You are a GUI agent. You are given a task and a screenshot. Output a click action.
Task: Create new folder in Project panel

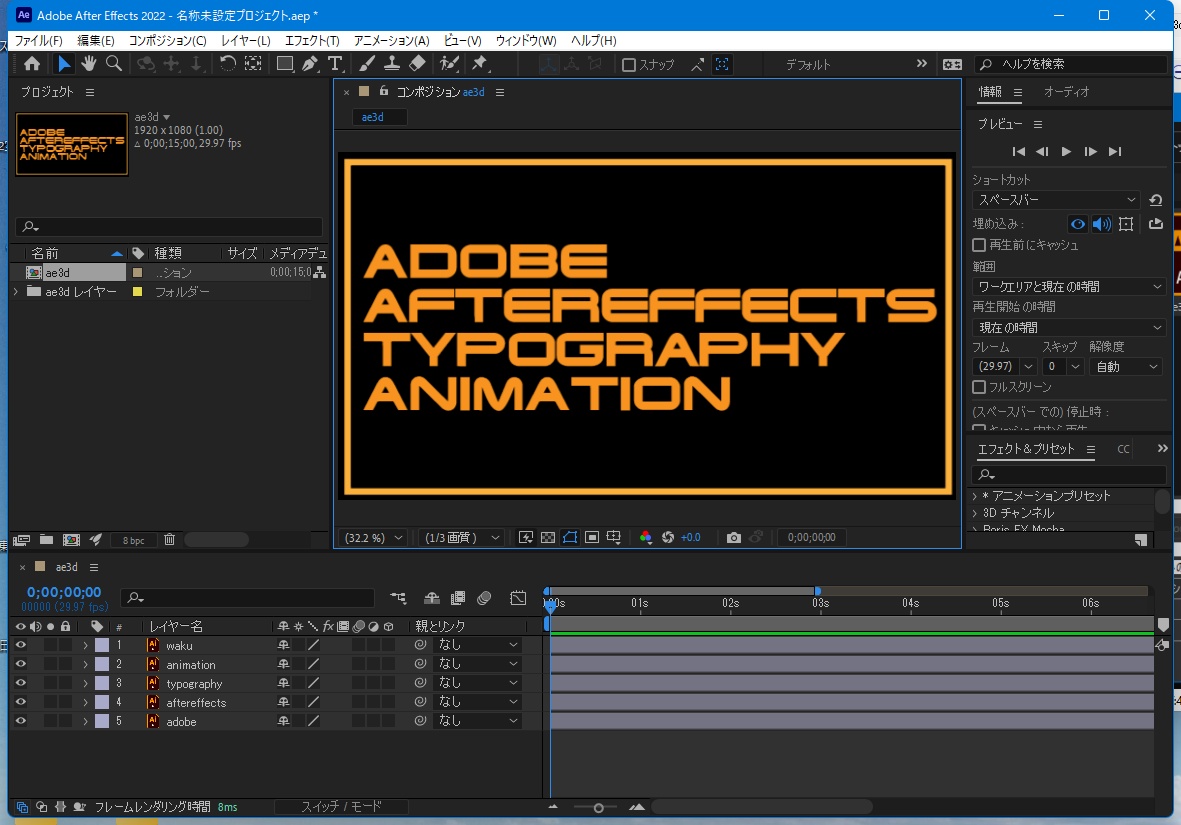pyautogui.click(x=46, y=539)
